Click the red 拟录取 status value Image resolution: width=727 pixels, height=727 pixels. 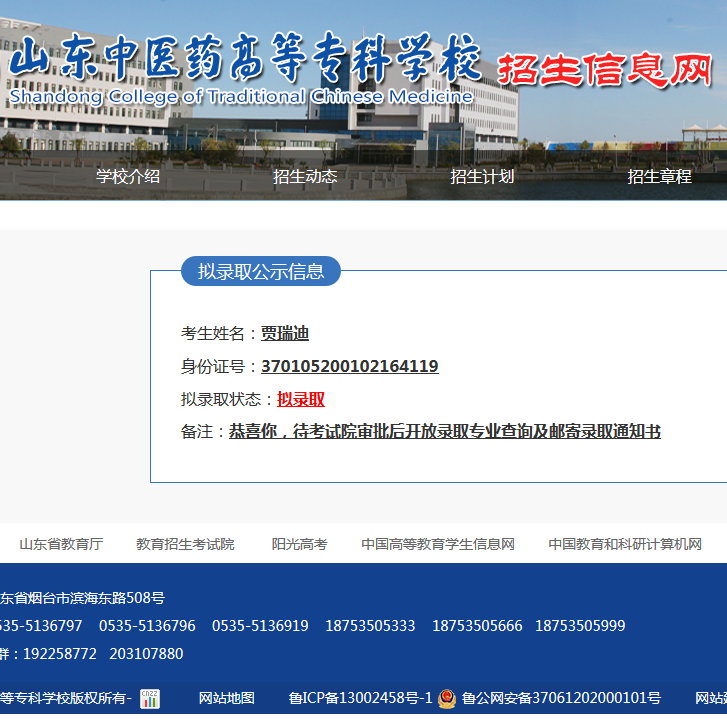coord(300,399)
